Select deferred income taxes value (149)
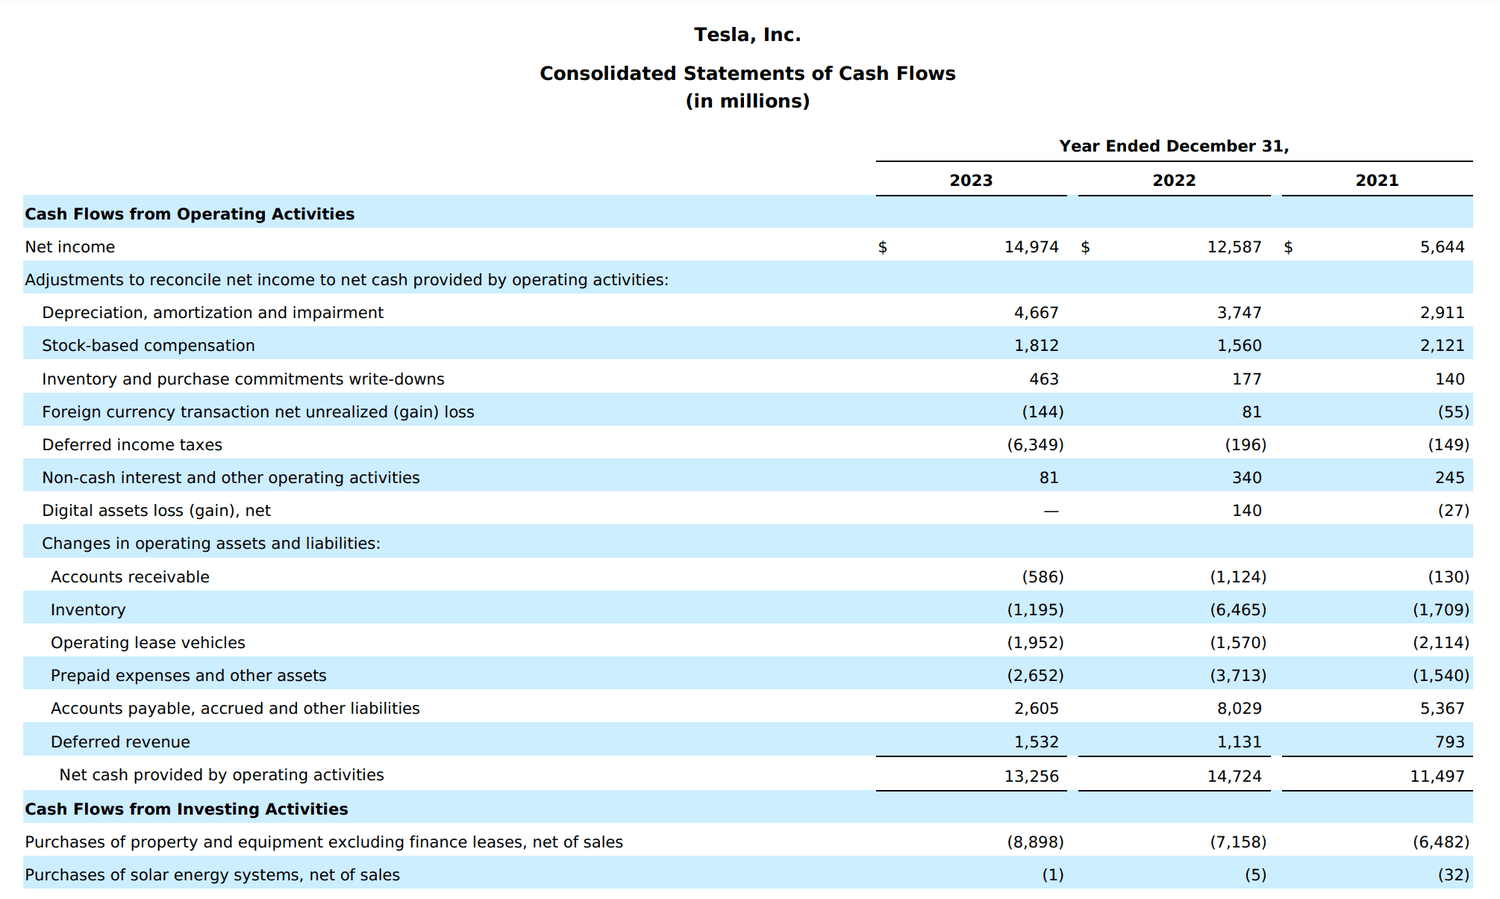Viewport: 1500px width, 899px height. pos(1449,445)
